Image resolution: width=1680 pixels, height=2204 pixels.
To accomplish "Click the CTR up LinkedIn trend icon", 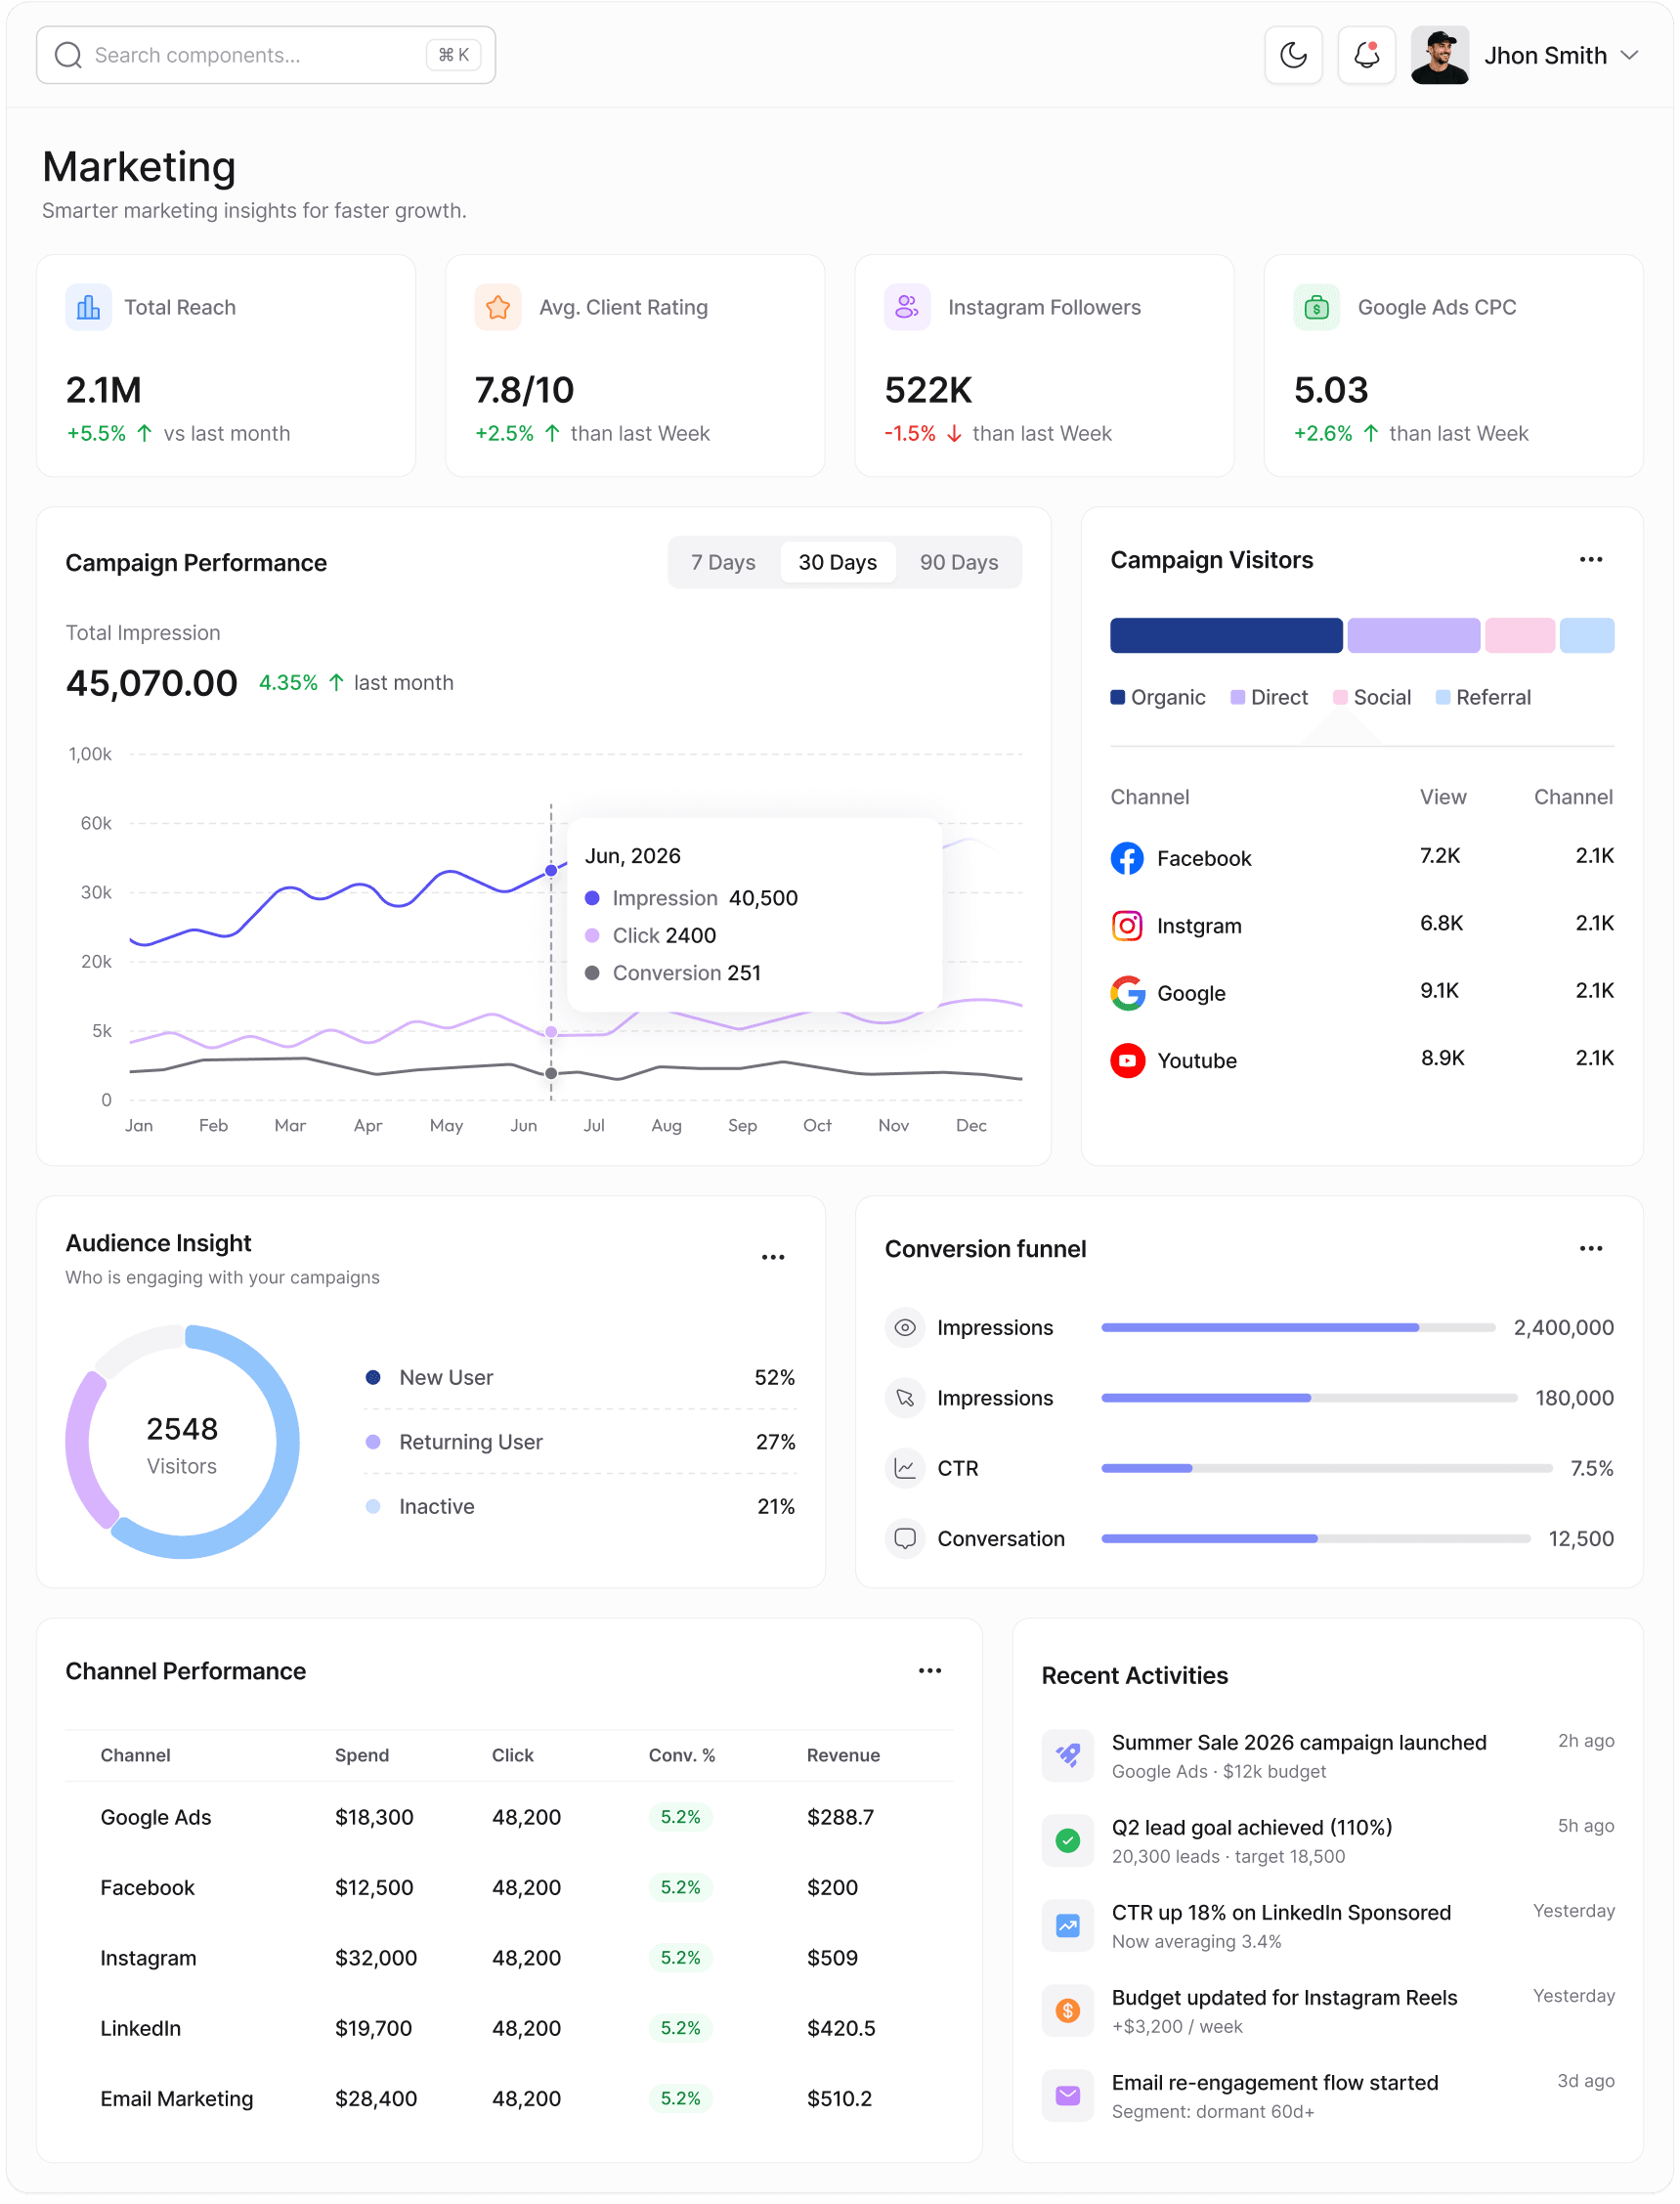I will pyautogui.click(x=1068, y=1925).
